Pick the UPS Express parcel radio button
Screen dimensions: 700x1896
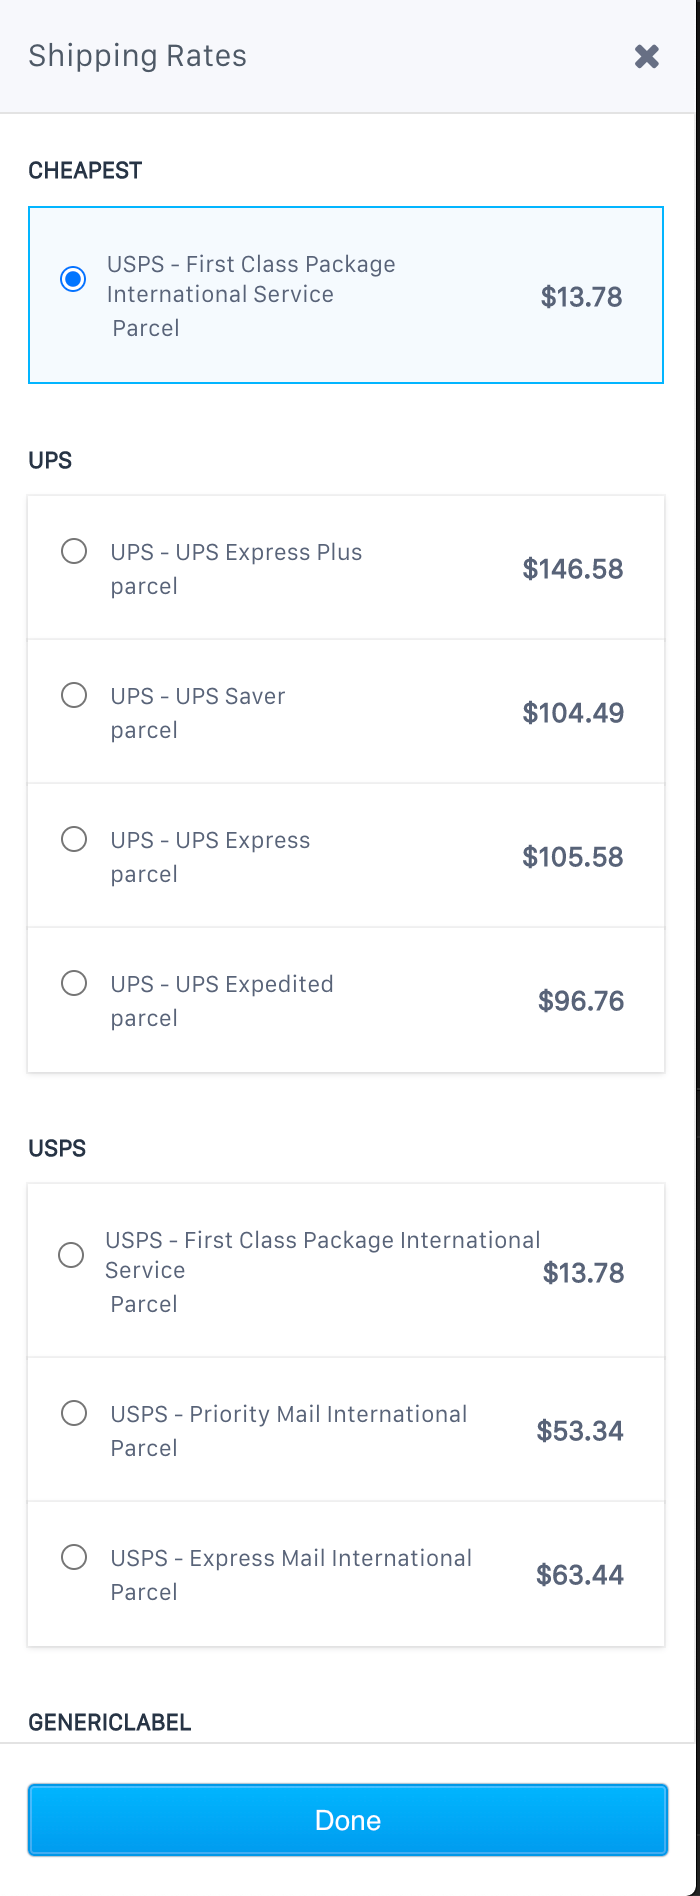tap(74, 839)
